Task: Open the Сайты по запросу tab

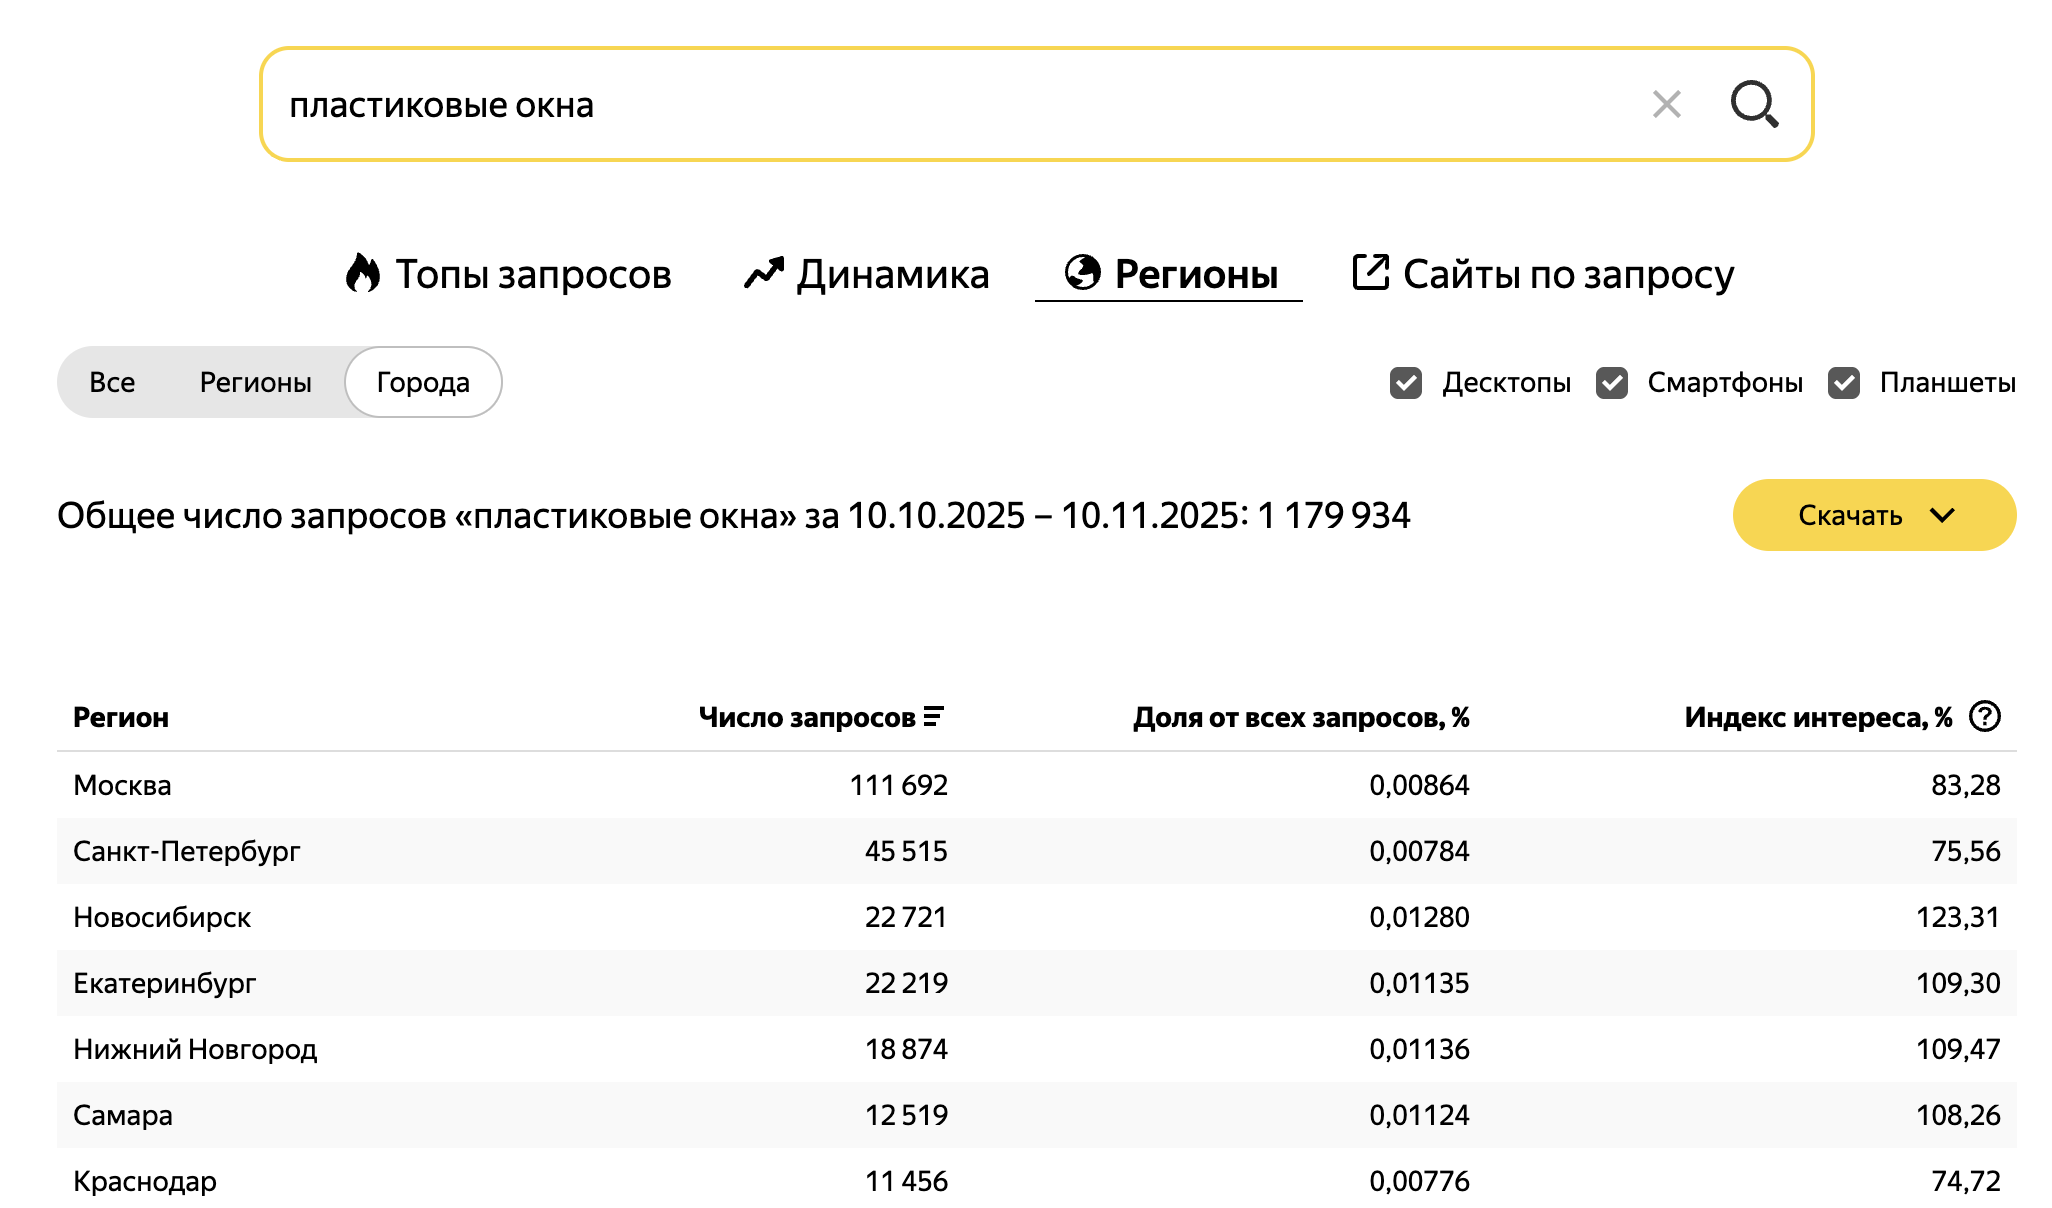Action: [x=1567, y=274]
